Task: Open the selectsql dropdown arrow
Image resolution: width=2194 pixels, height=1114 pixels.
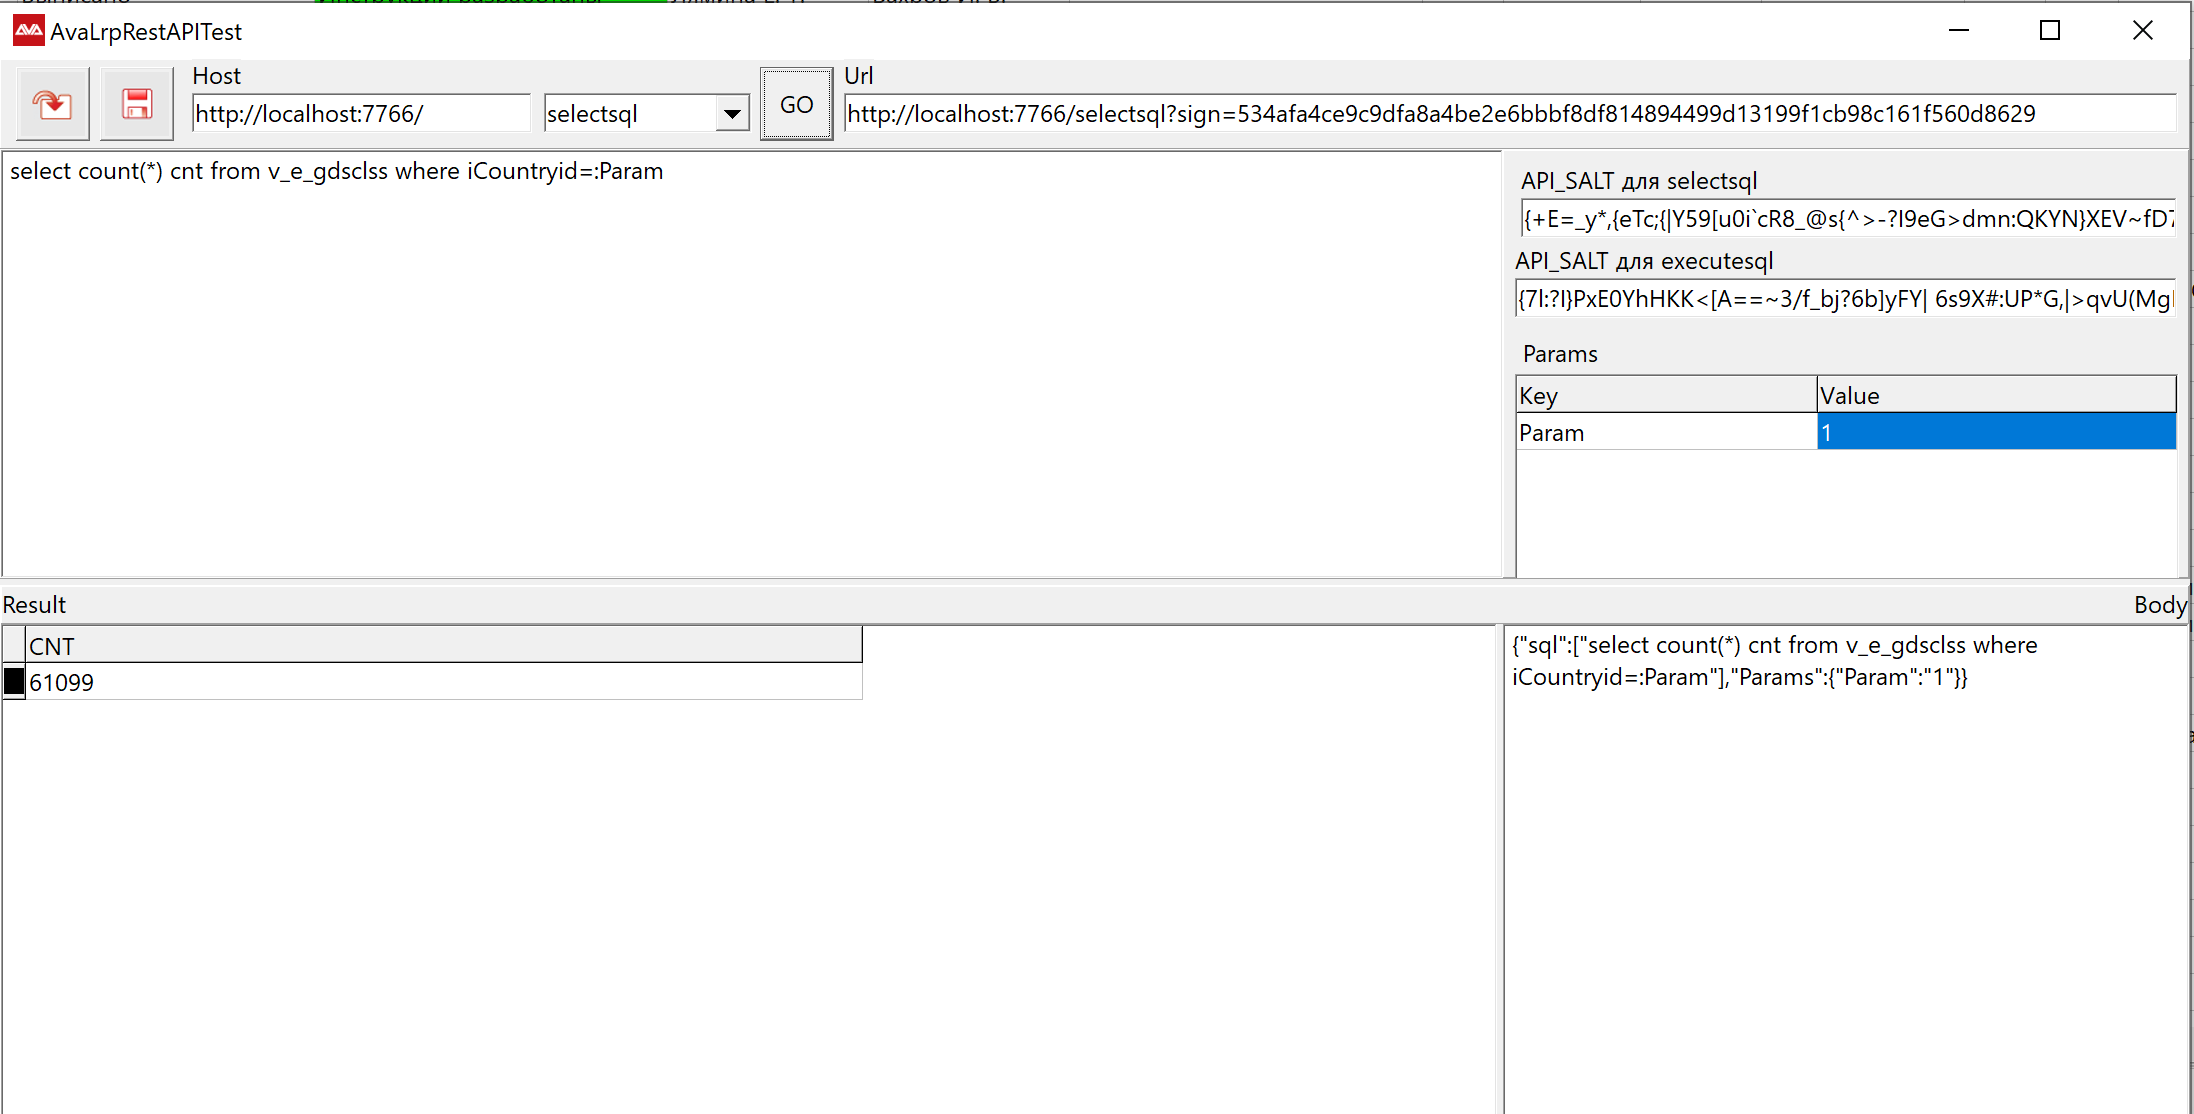Action: click(x=732, y=114)
